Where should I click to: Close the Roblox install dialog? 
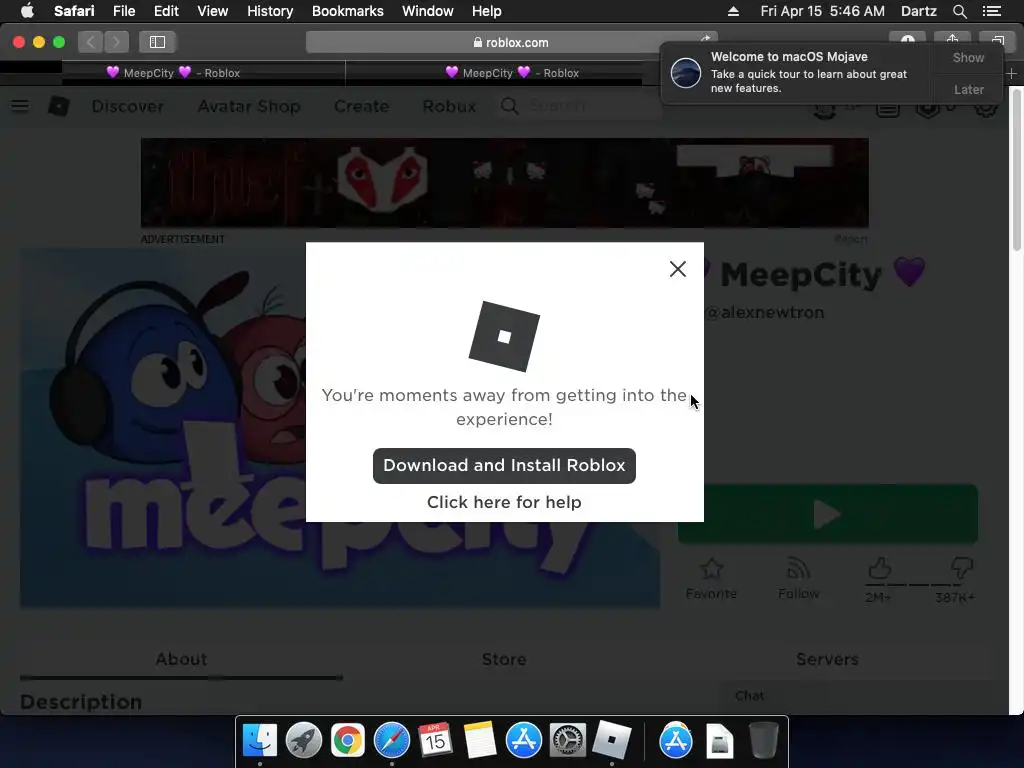[677, 269]
